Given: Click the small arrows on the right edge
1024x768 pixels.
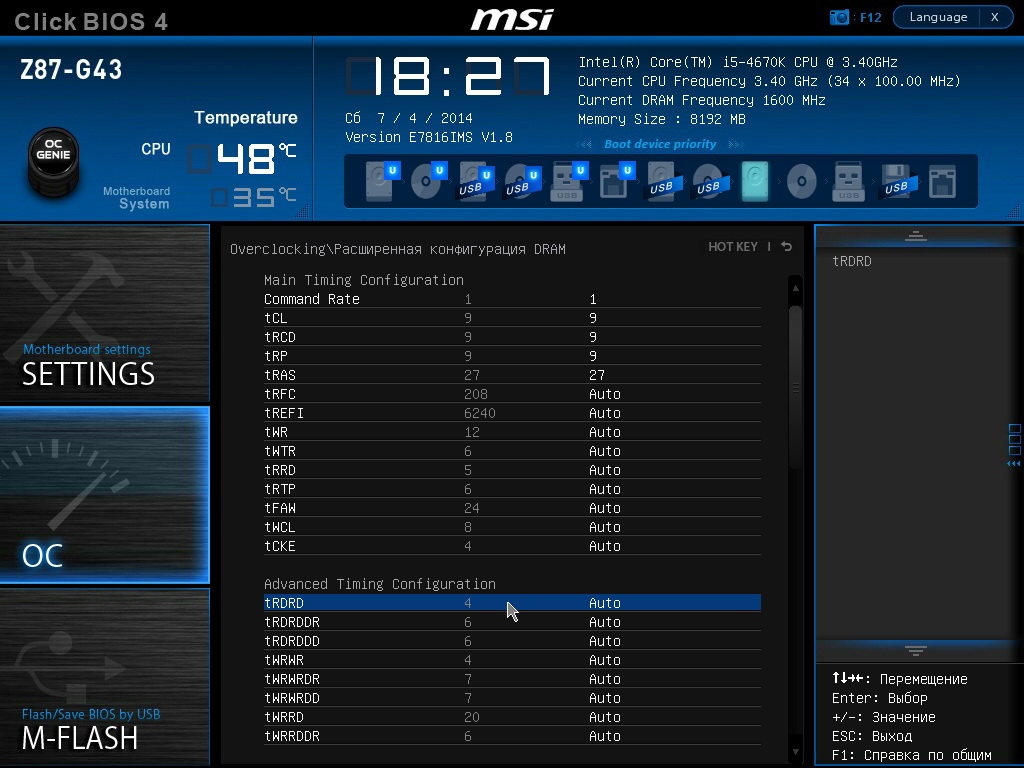Looking at the screenshot, I should [1014, 464].
